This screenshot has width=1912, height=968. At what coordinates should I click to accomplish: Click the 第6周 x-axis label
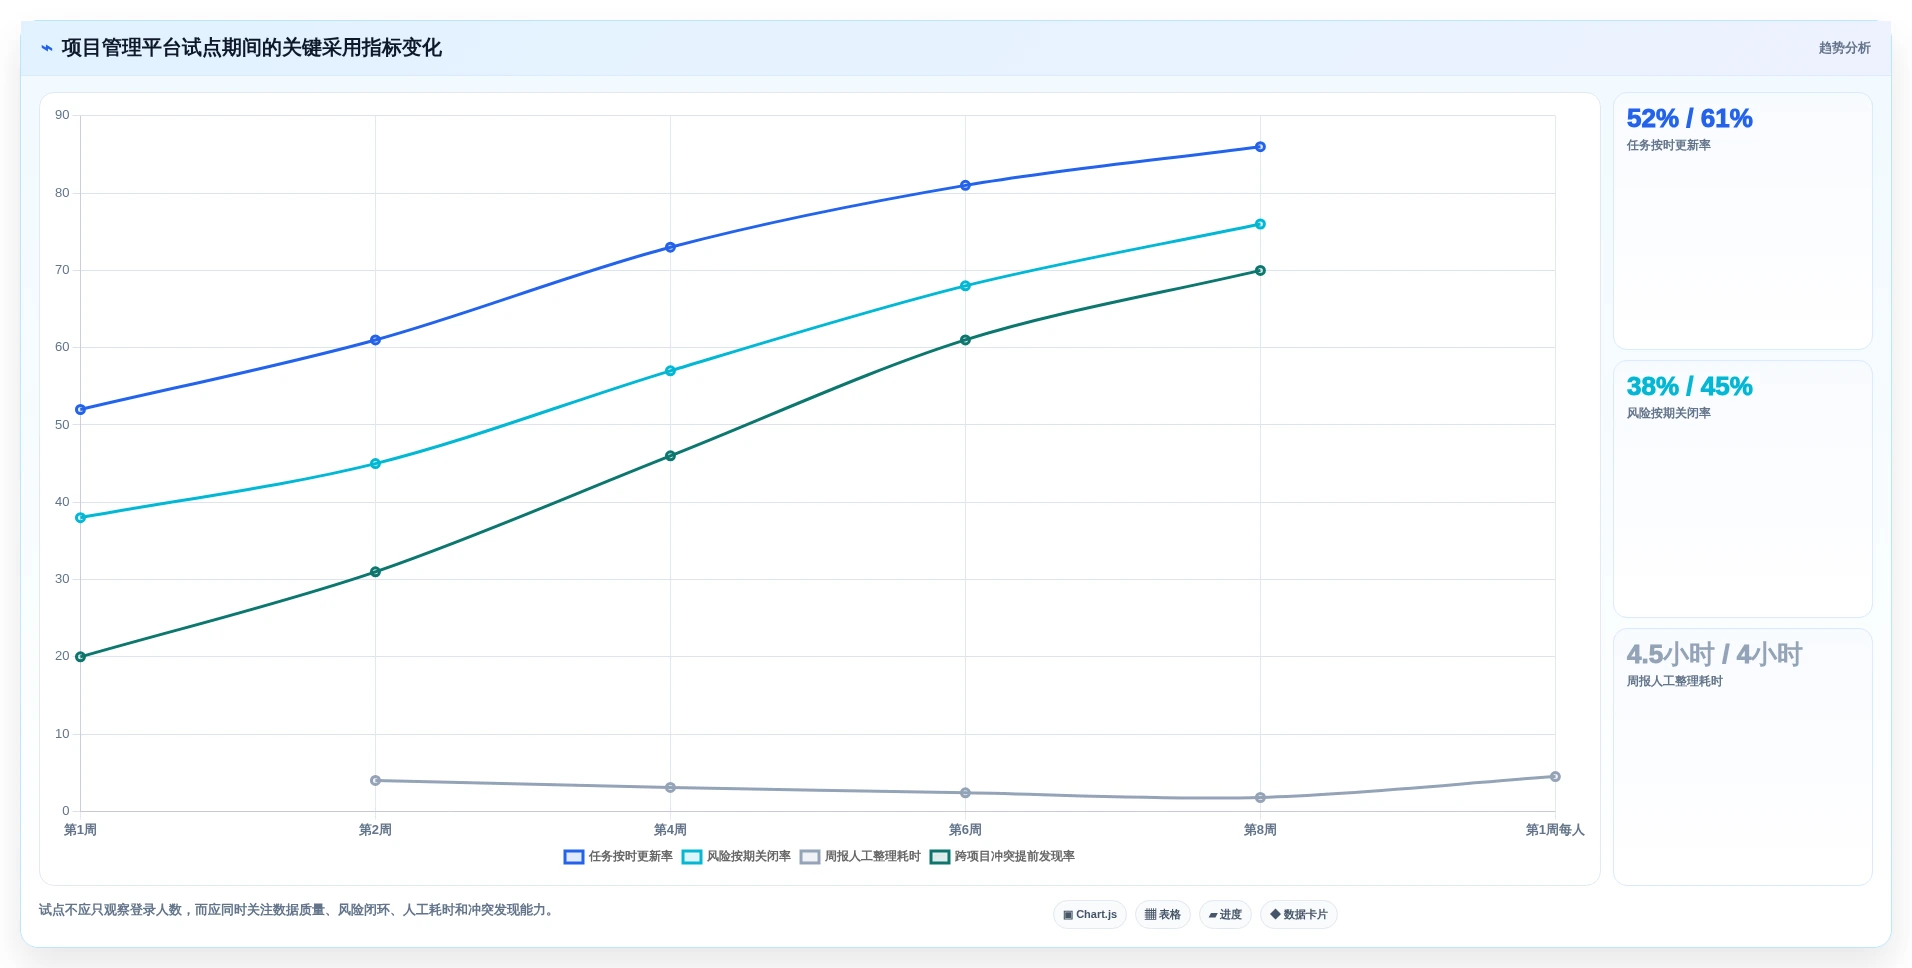click(965, 830)
